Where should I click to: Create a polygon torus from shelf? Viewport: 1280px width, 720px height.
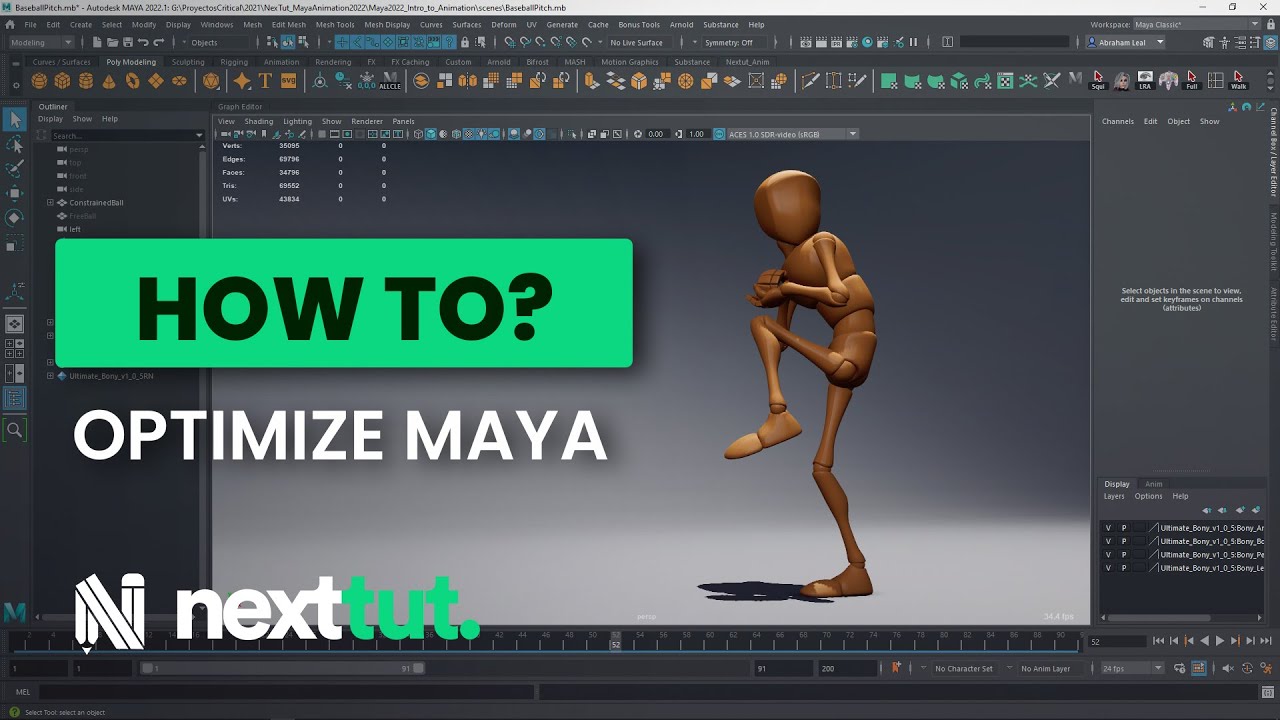[x=132, y=81]
